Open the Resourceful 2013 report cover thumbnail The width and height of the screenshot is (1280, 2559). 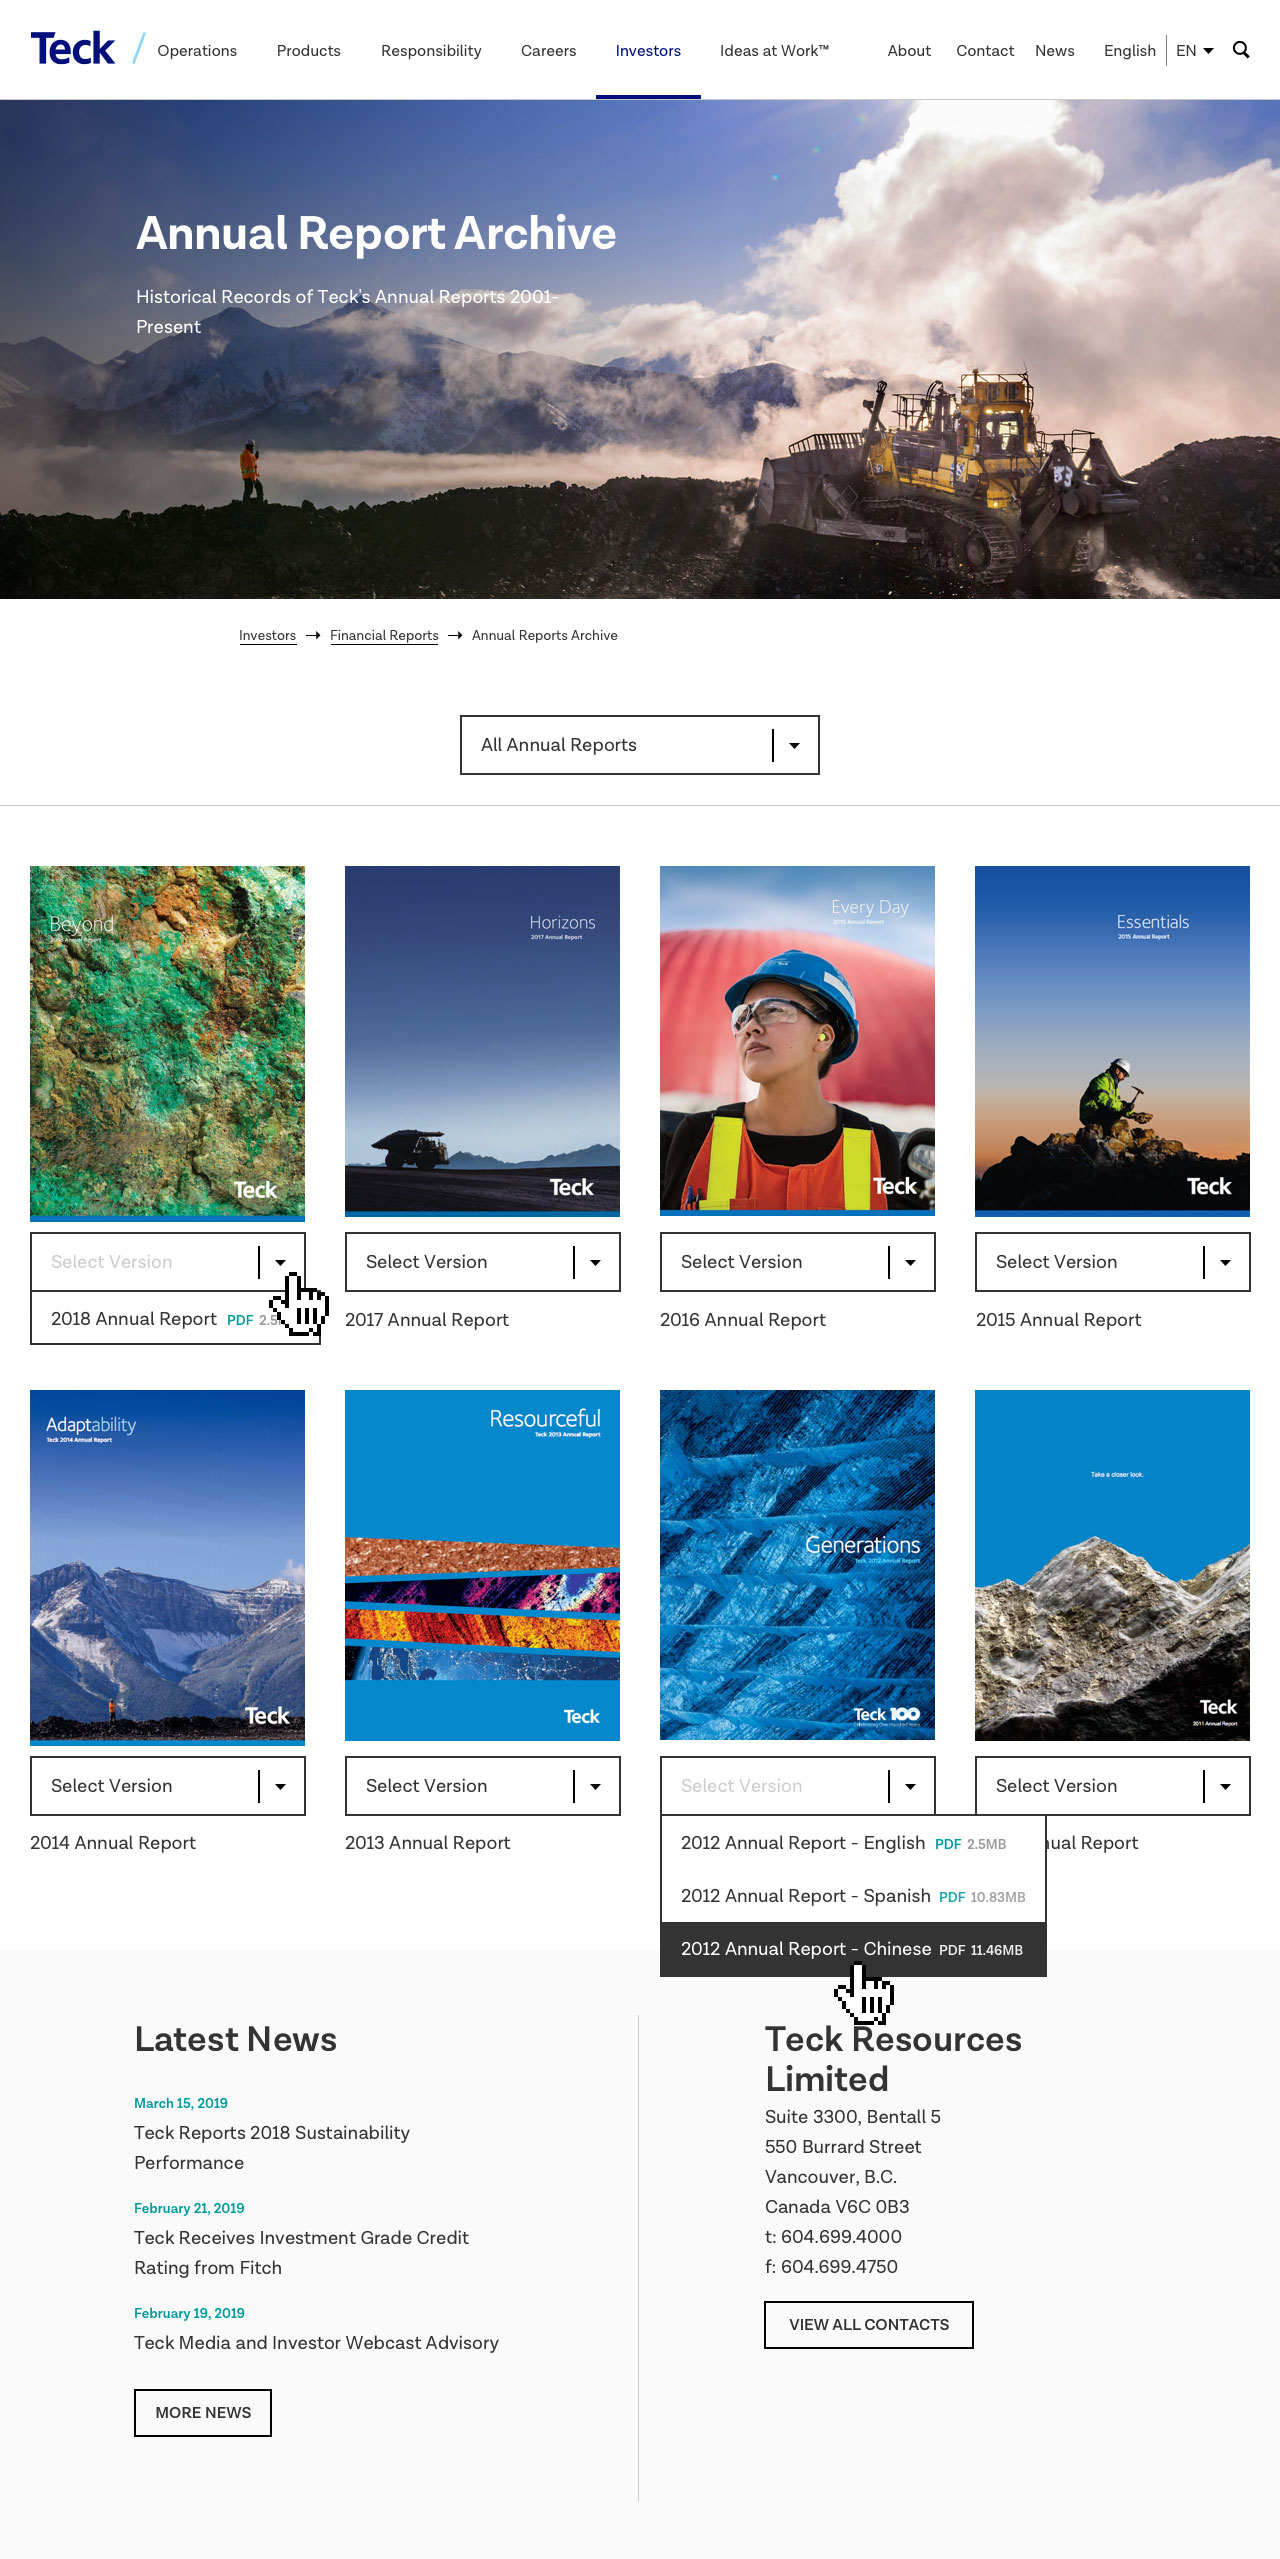pos(482,1565)
